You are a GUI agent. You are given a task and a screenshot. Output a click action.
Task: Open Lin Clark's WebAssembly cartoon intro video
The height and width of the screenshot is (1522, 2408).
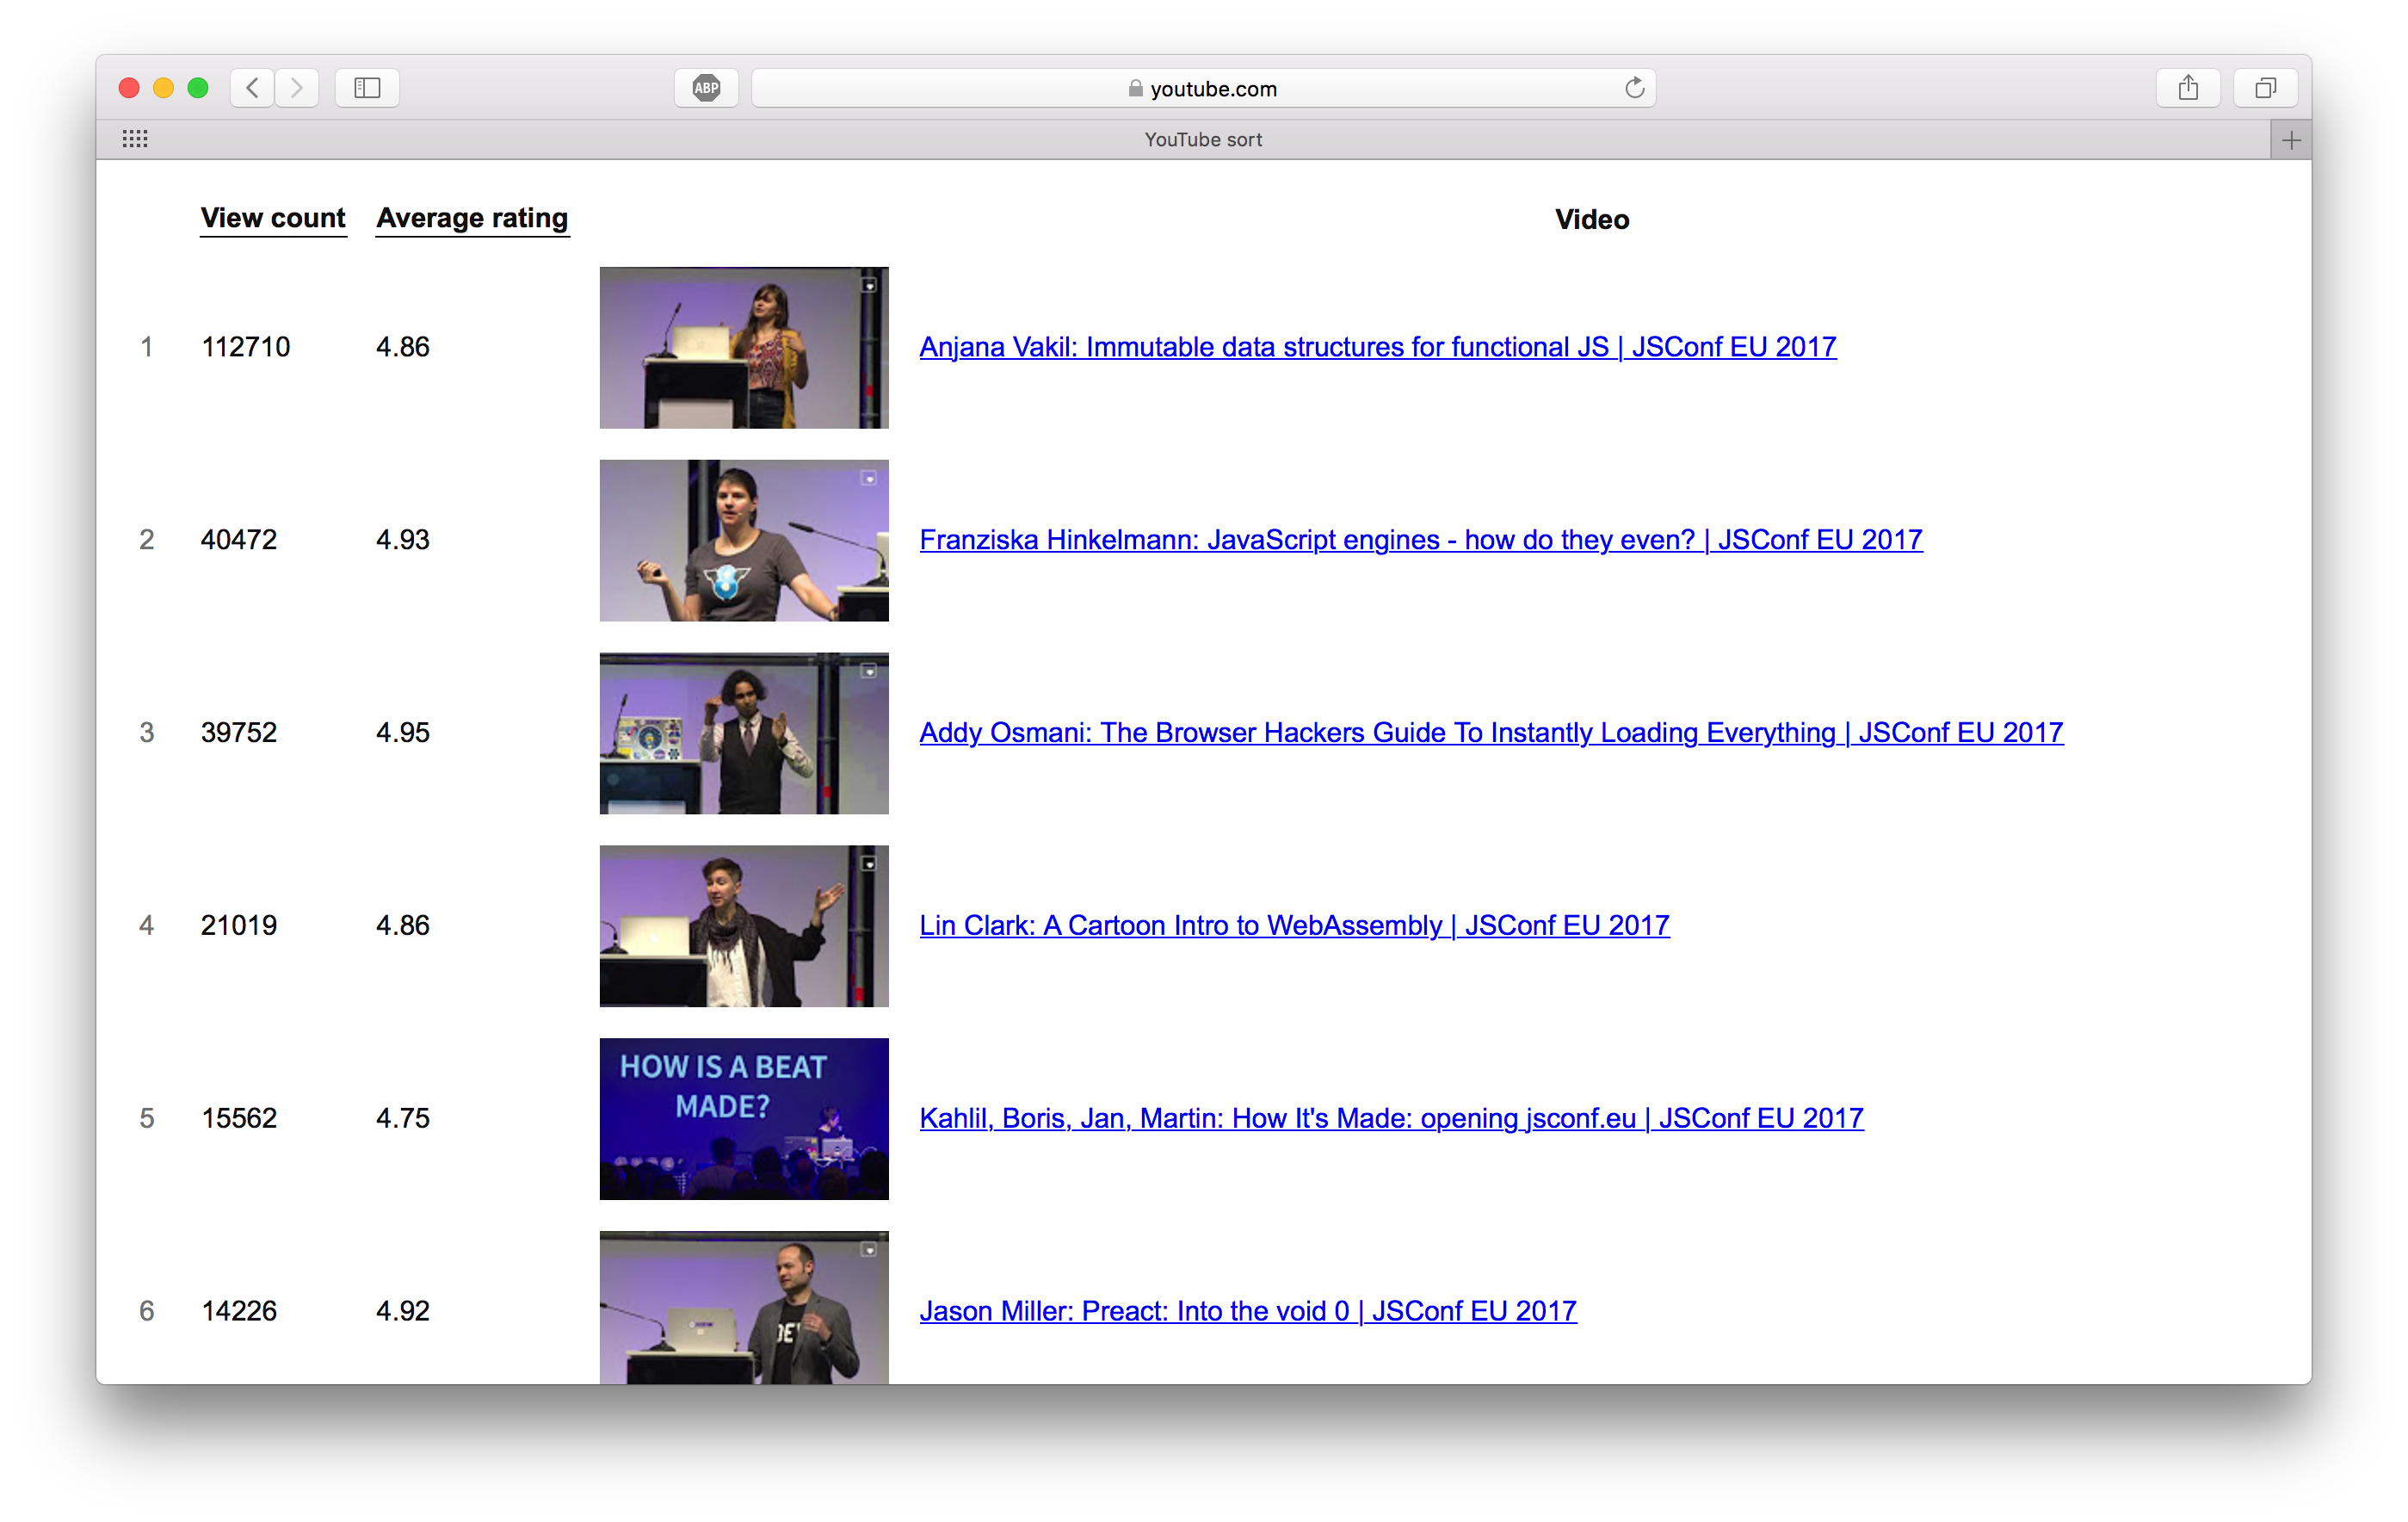pyautogui.click(x=1294, y=925)
